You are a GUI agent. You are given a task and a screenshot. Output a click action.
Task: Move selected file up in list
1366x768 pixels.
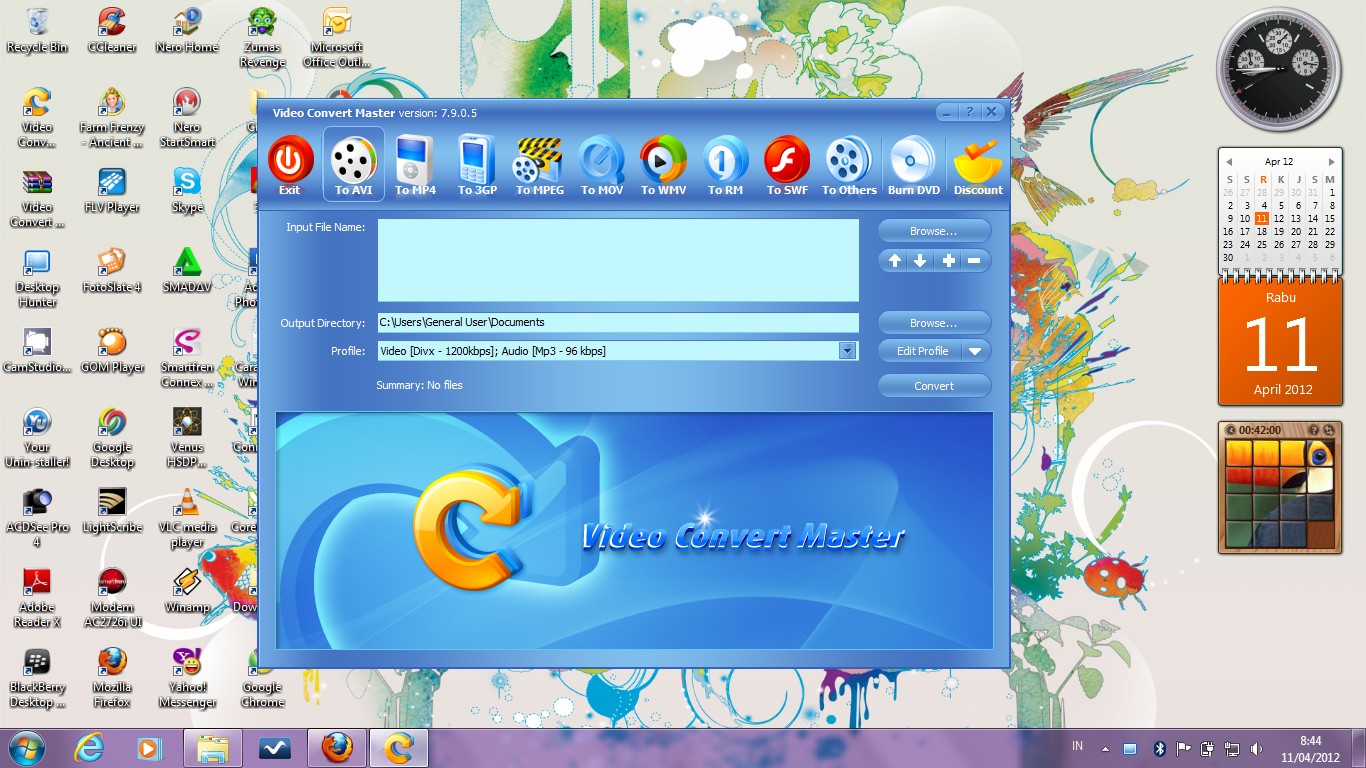pyautogui.click(x=894, y=260)
